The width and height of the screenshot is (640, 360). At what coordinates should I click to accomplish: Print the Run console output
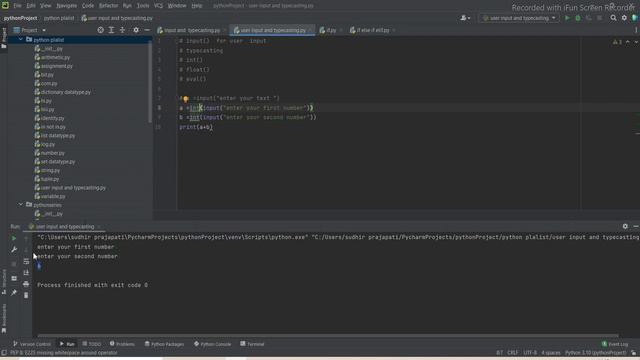point(26,284)
